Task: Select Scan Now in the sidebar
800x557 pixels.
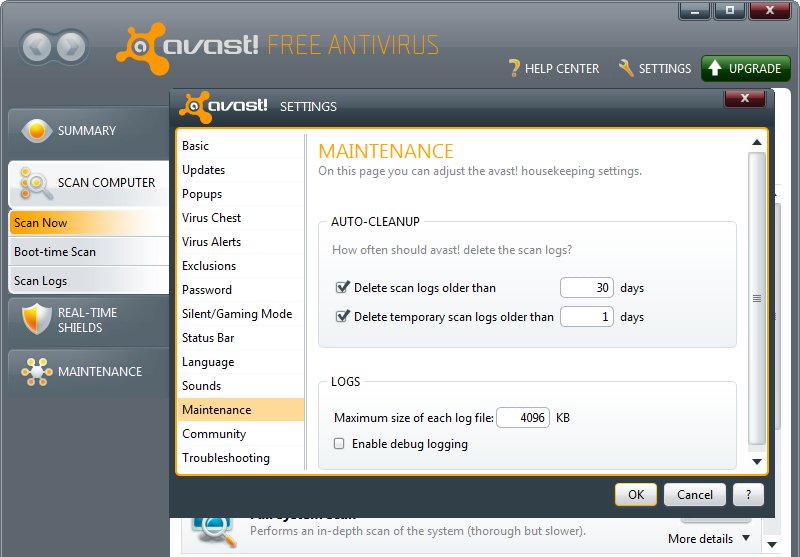Action: pos(89,223)
